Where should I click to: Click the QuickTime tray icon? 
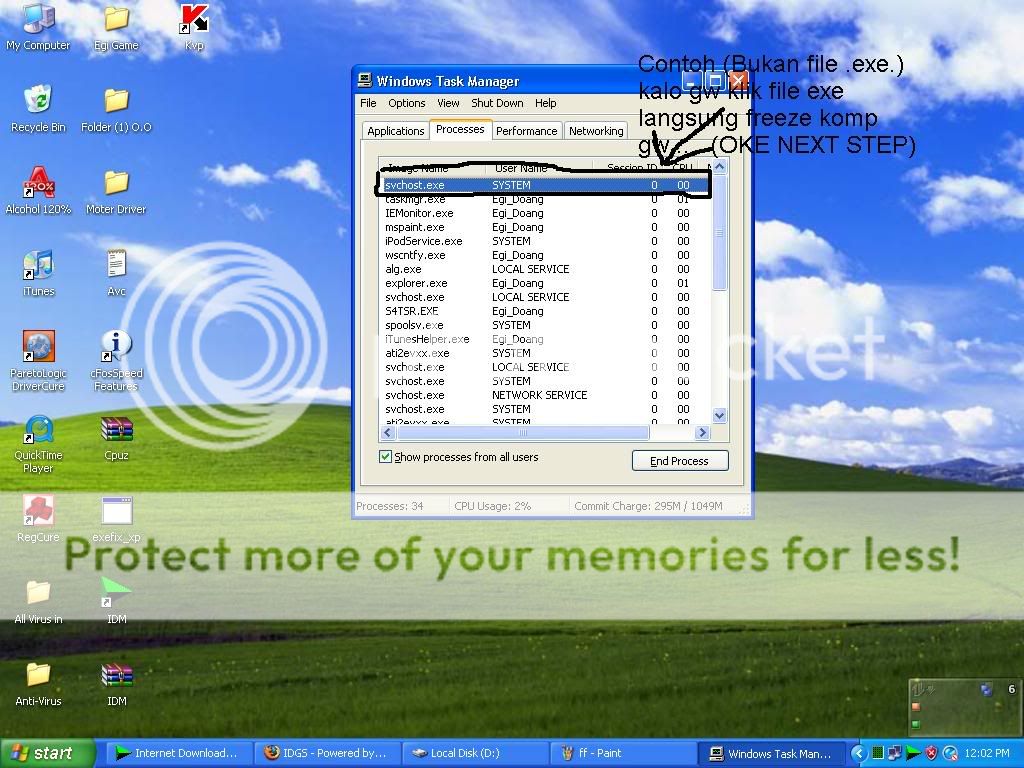click(x=950, y=753)
